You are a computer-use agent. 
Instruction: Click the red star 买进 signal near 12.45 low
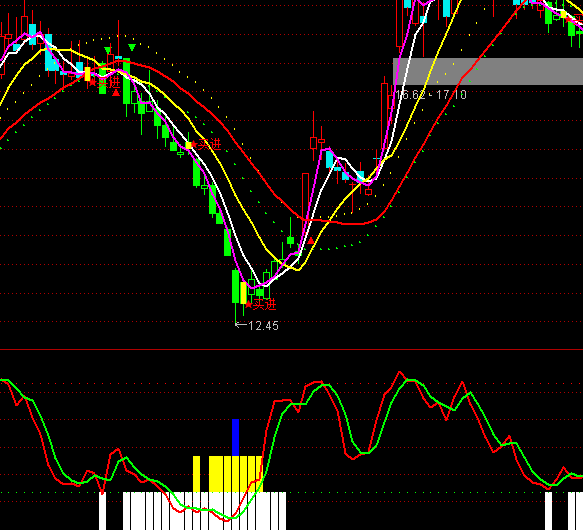pos(261,305)
